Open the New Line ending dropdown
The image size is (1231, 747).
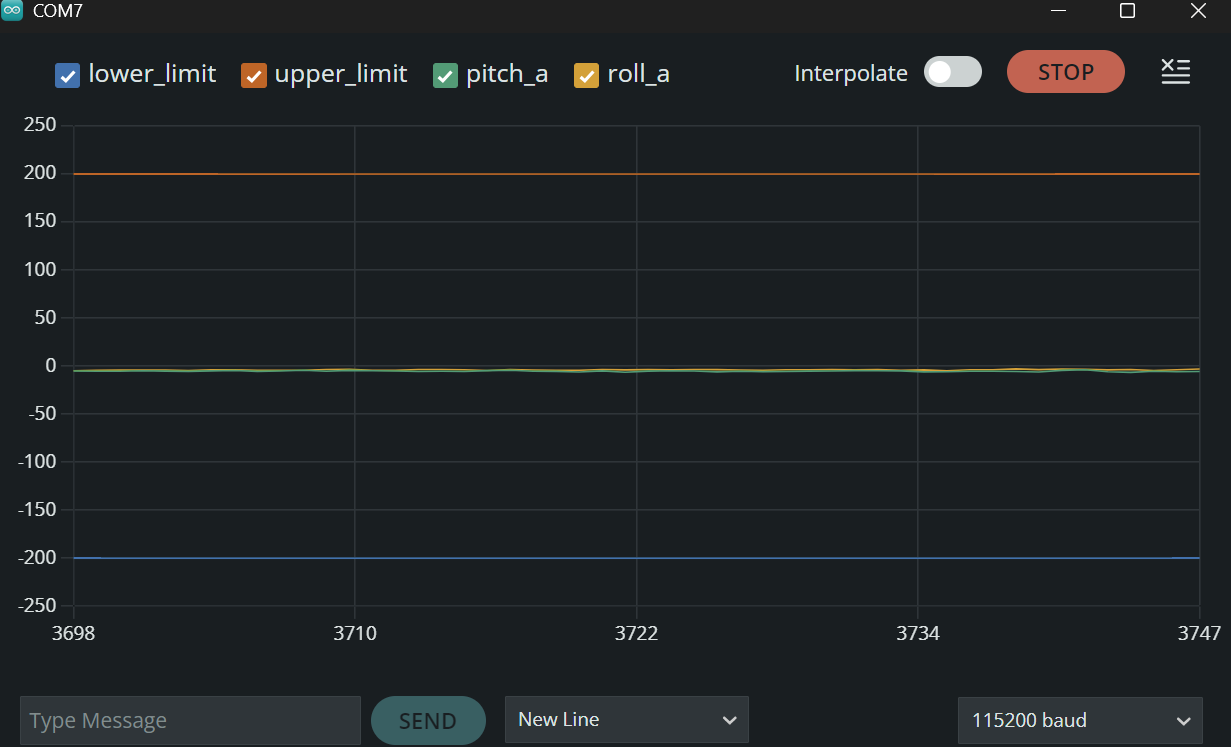tap(627, 720)
